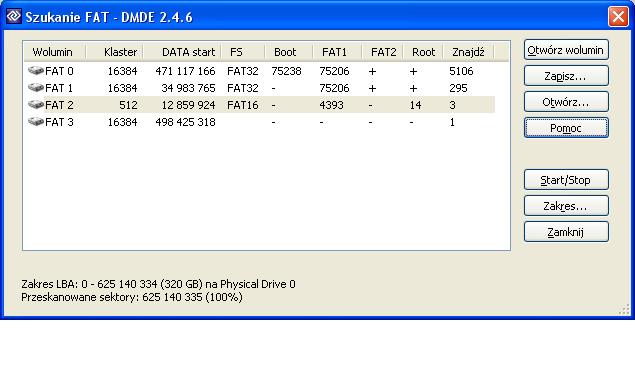
Task: Close the Szukanie FAT dialog window
Action: [x=618, y=17]
